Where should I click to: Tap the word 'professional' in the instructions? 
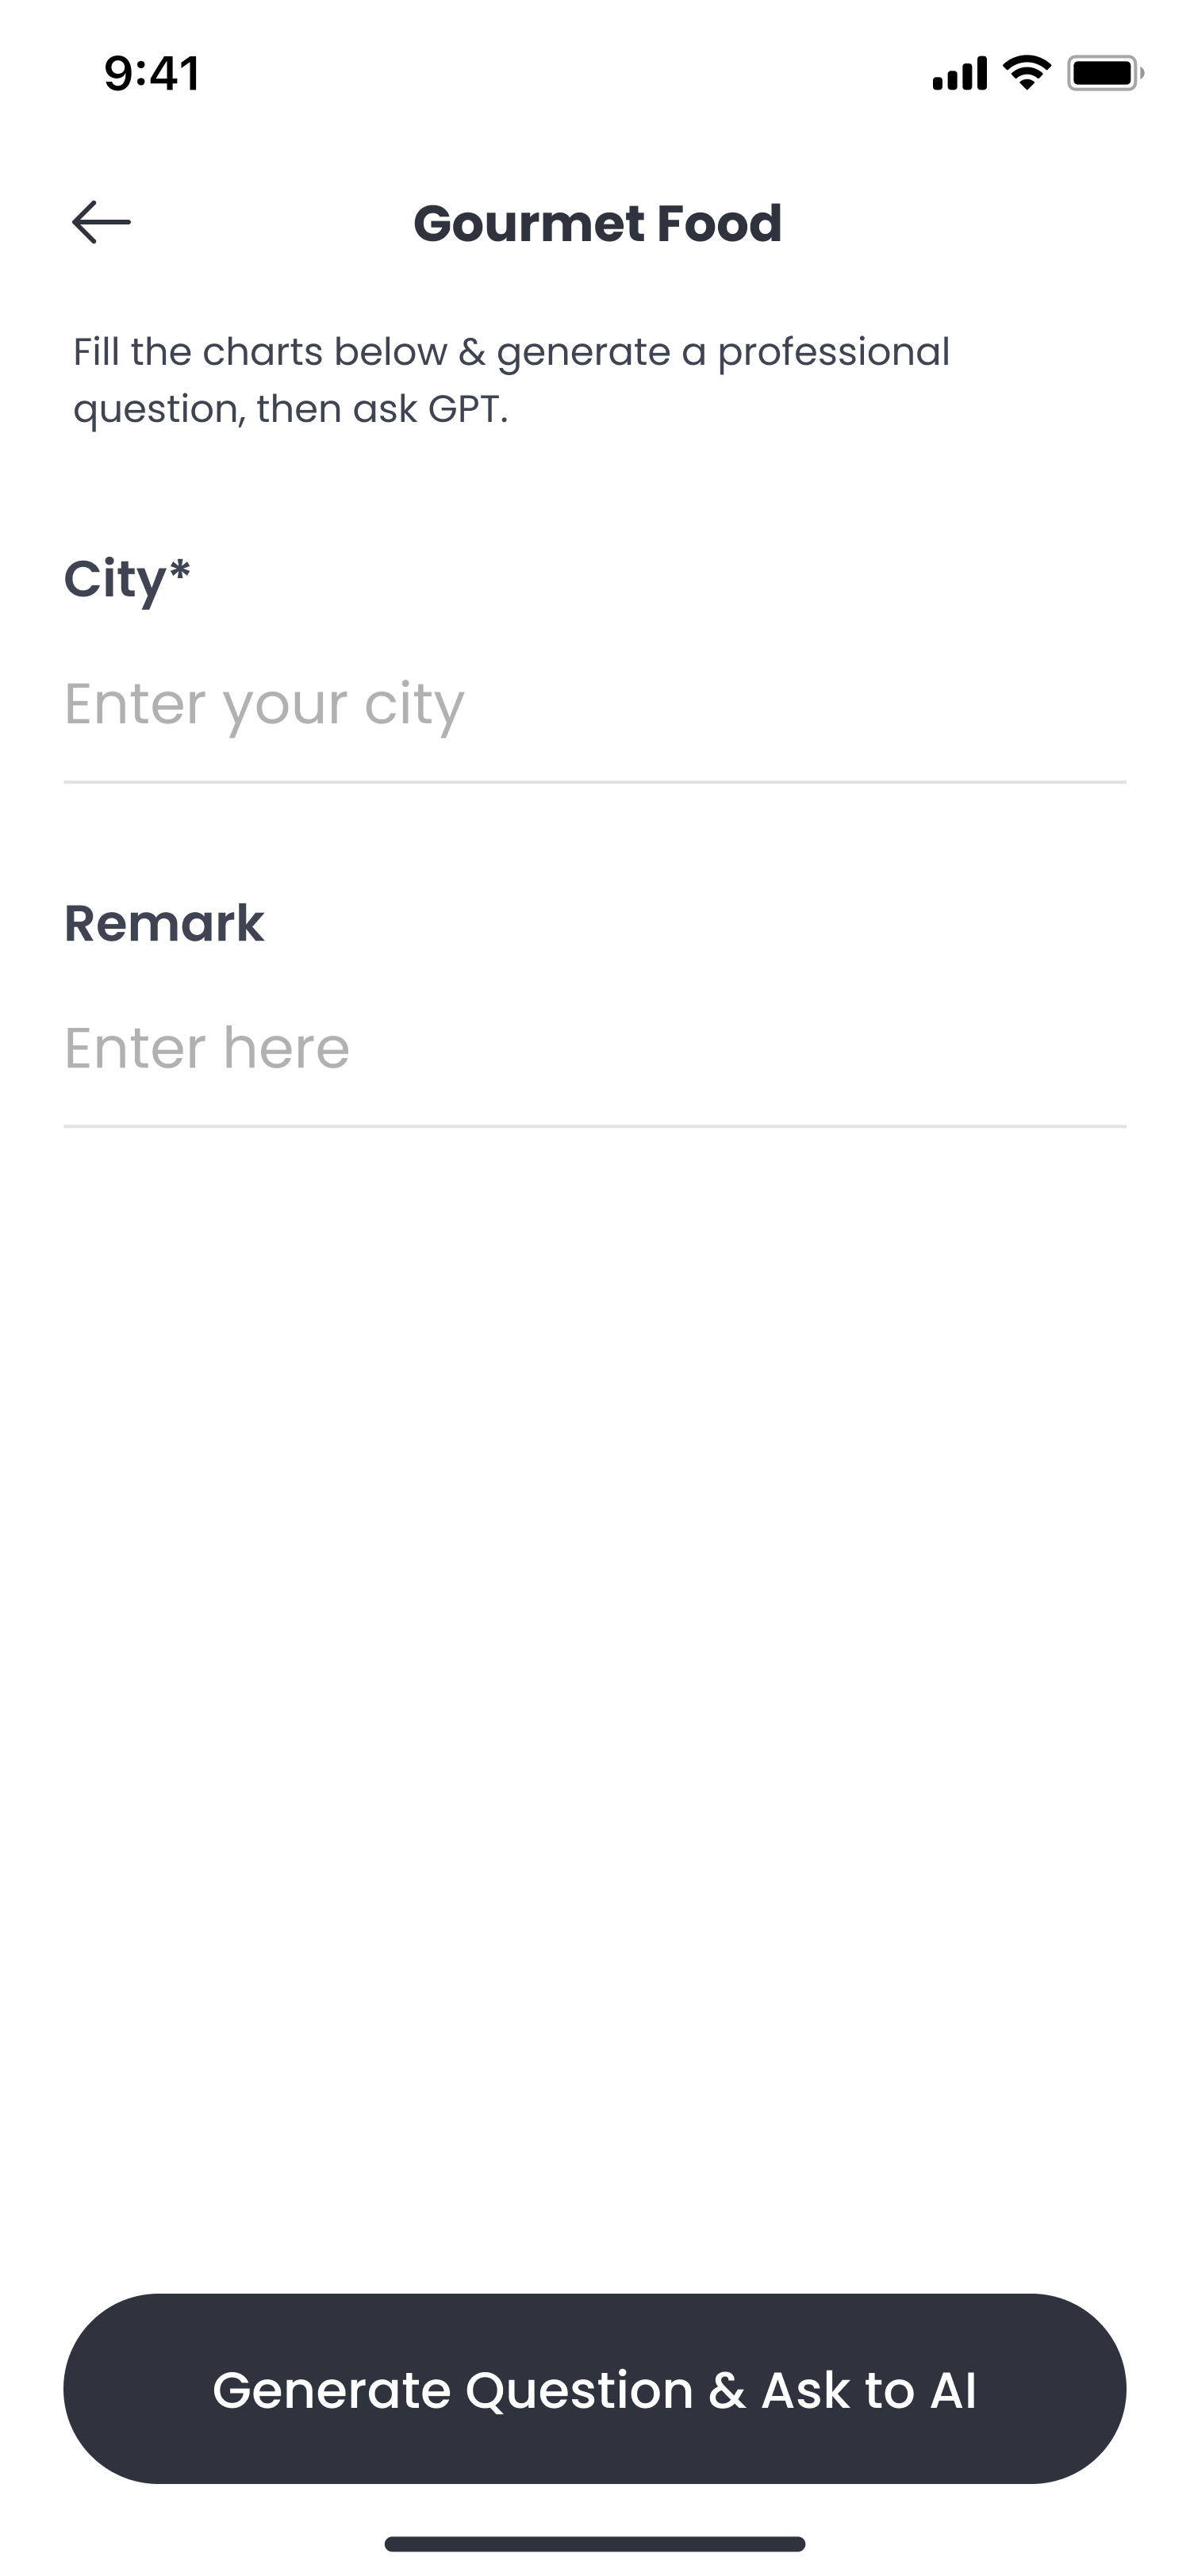pyautogui.click(x=833, y=352)
